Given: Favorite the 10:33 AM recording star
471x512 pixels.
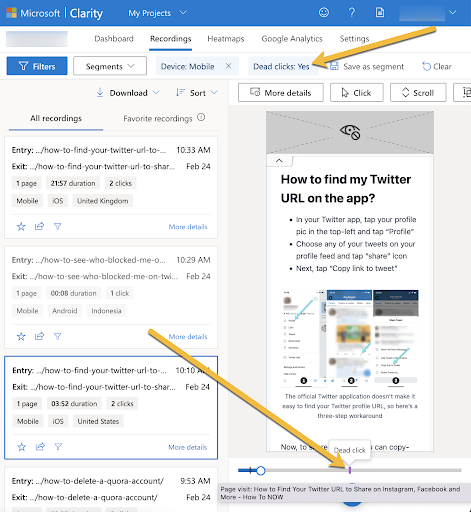Looking at the screenshot, I should pos(21,227).
